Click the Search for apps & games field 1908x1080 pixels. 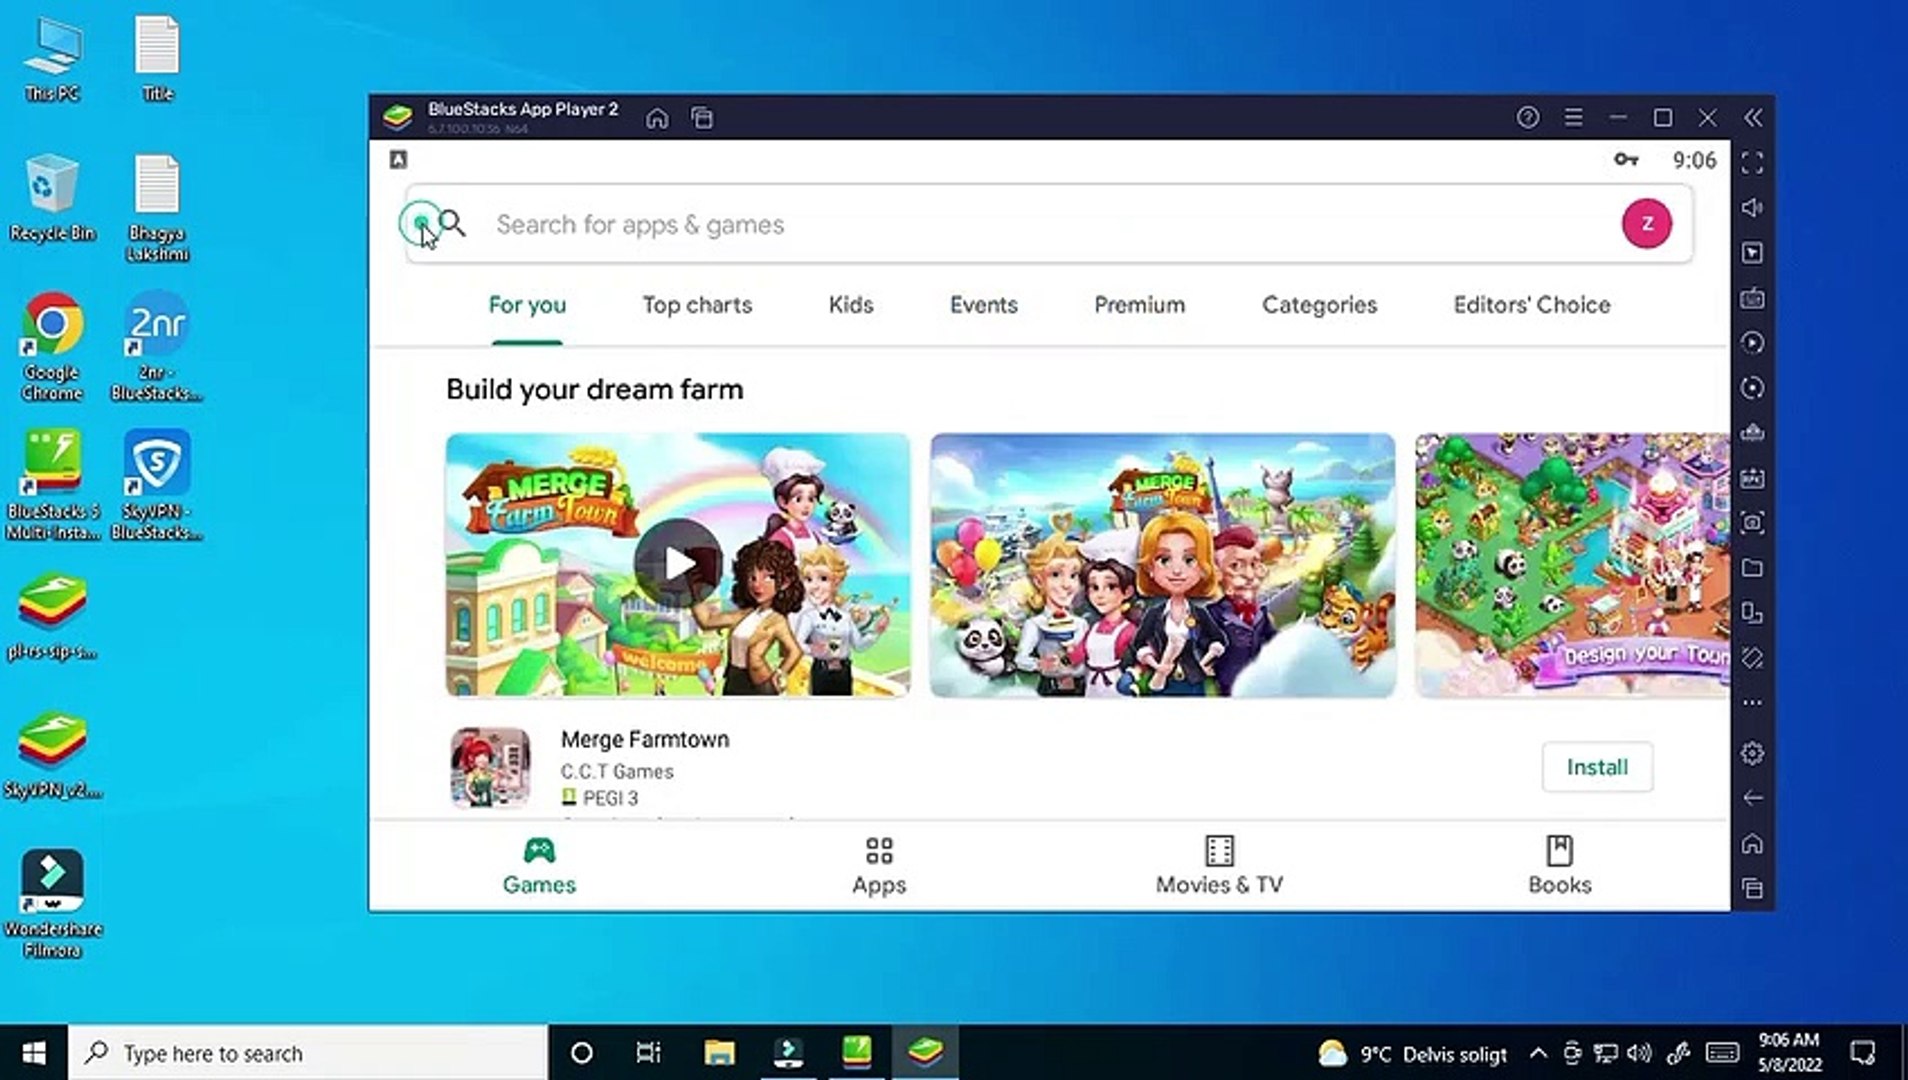[1049, 224]
